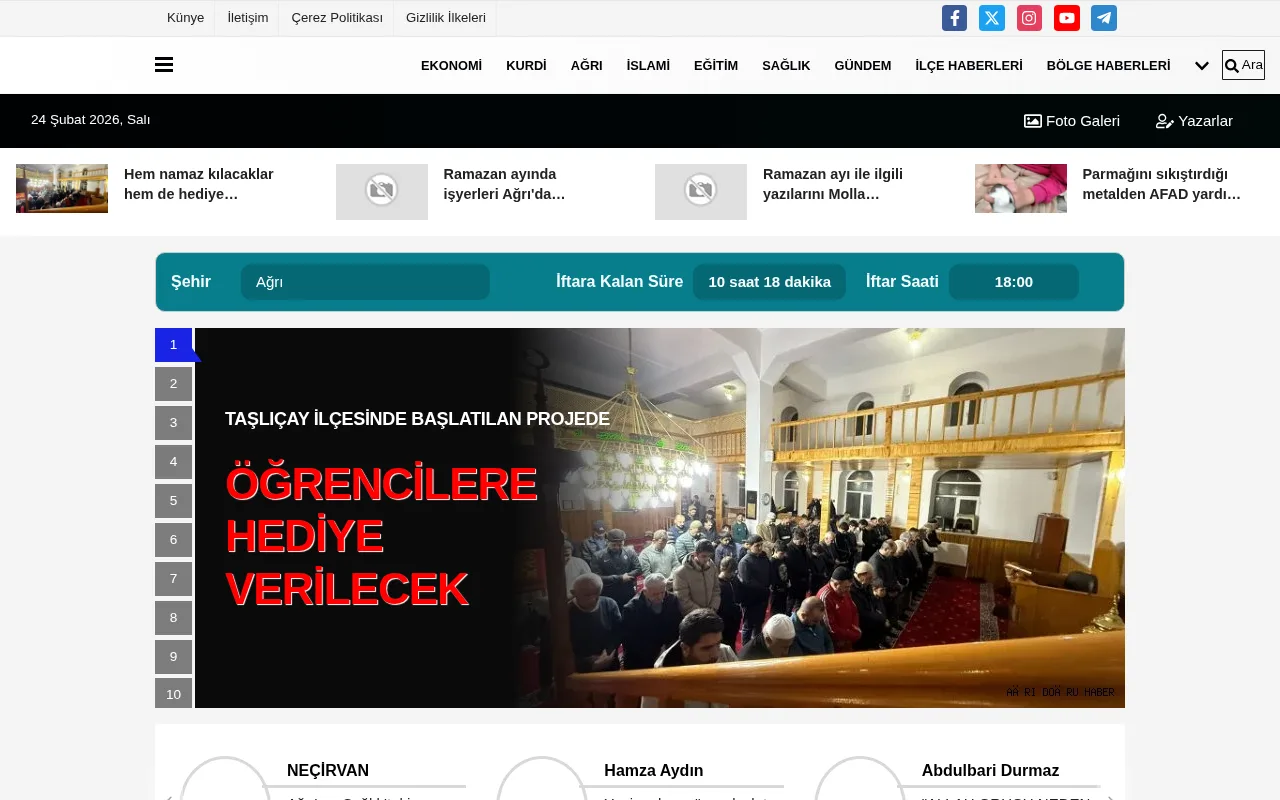The image size is (1280, 800).
Task: Open the hamburger menu icon
Action: pos(163,64)
